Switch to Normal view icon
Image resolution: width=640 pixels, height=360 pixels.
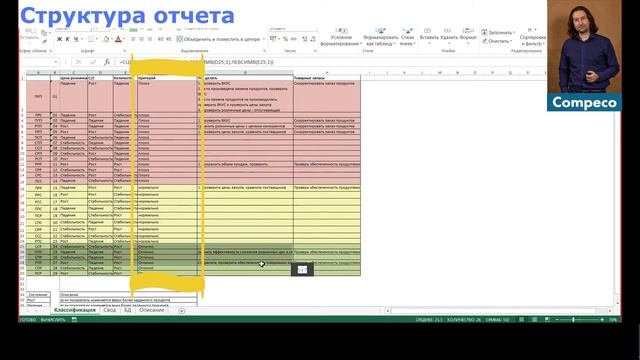[x=522, y=320]
